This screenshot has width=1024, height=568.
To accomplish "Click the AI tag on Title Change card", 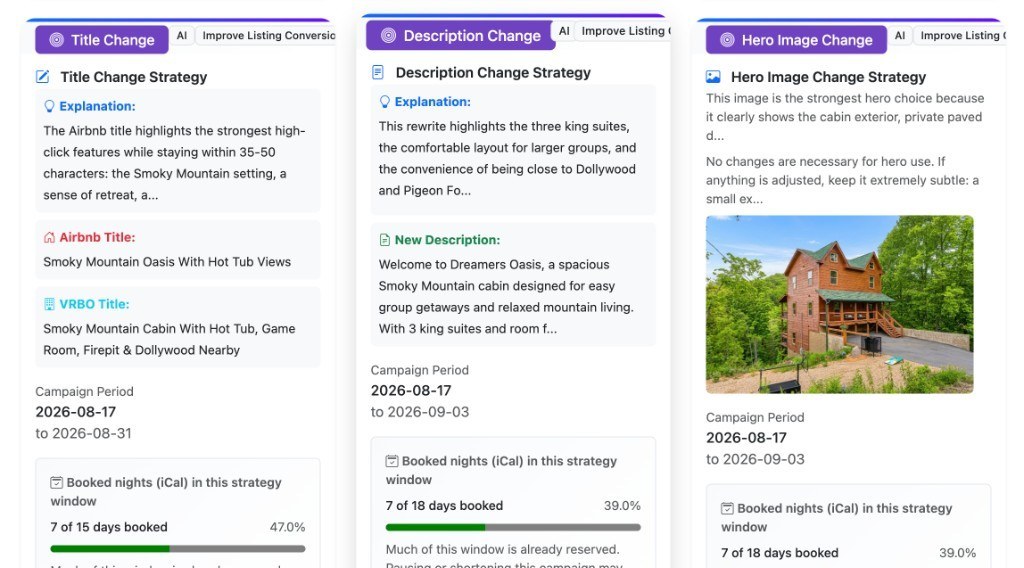I will coord(182,35).
